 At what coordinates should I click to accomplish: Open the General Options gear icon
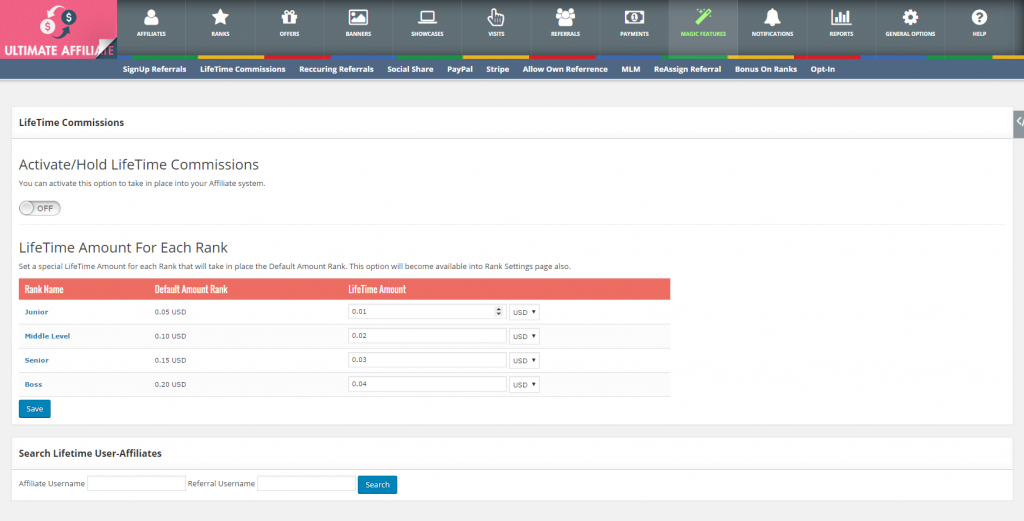(910, 18)
